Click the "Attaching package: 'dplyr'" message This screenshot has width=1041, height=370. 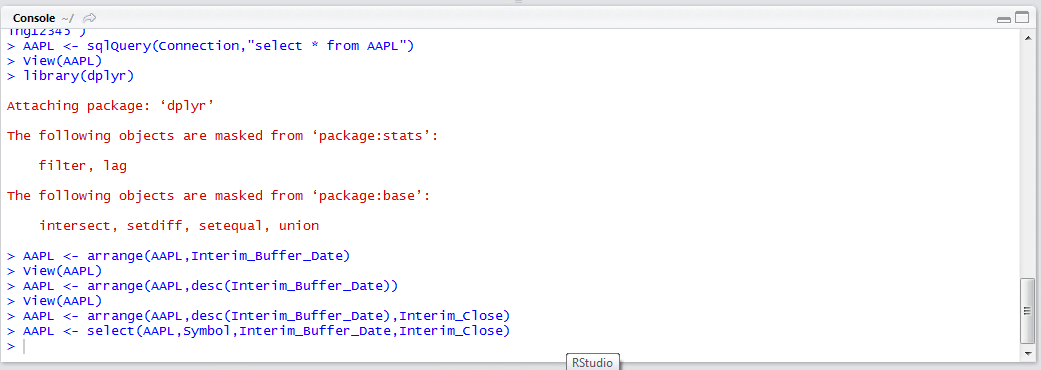111,106
